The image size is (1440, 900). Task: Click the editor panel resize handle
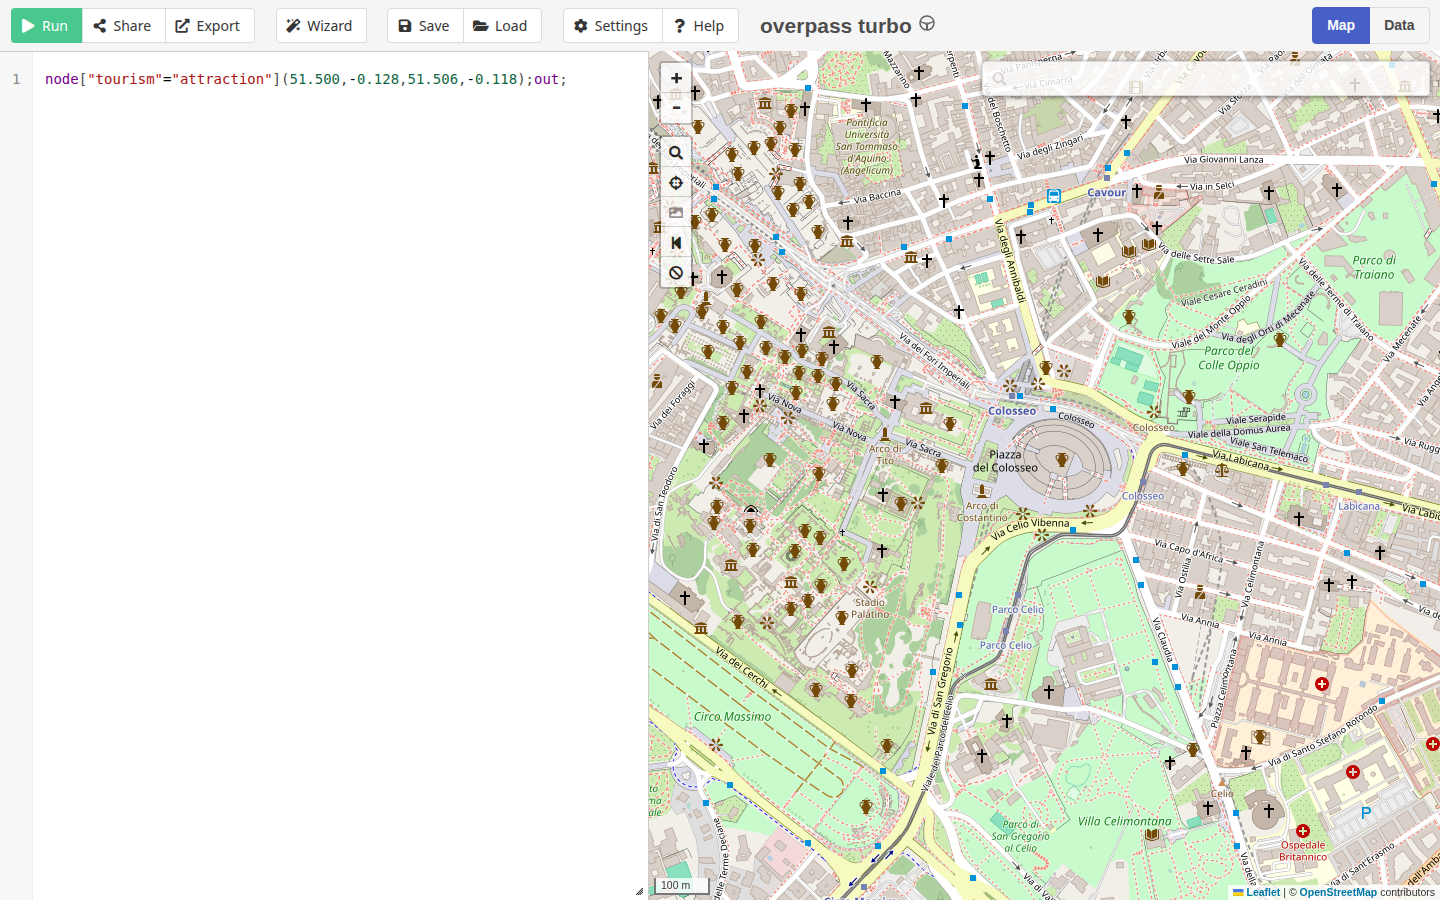tap(640, 891)
